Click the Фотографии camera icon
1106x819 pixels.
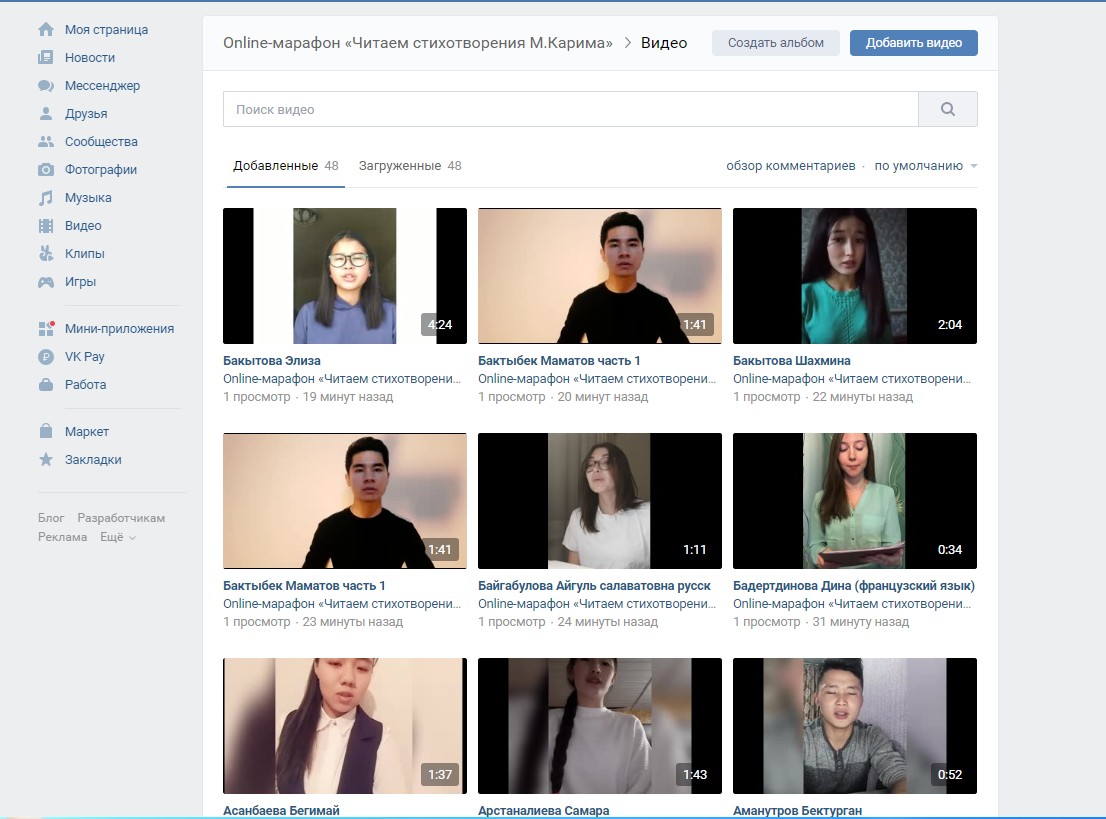pos(46,170)
